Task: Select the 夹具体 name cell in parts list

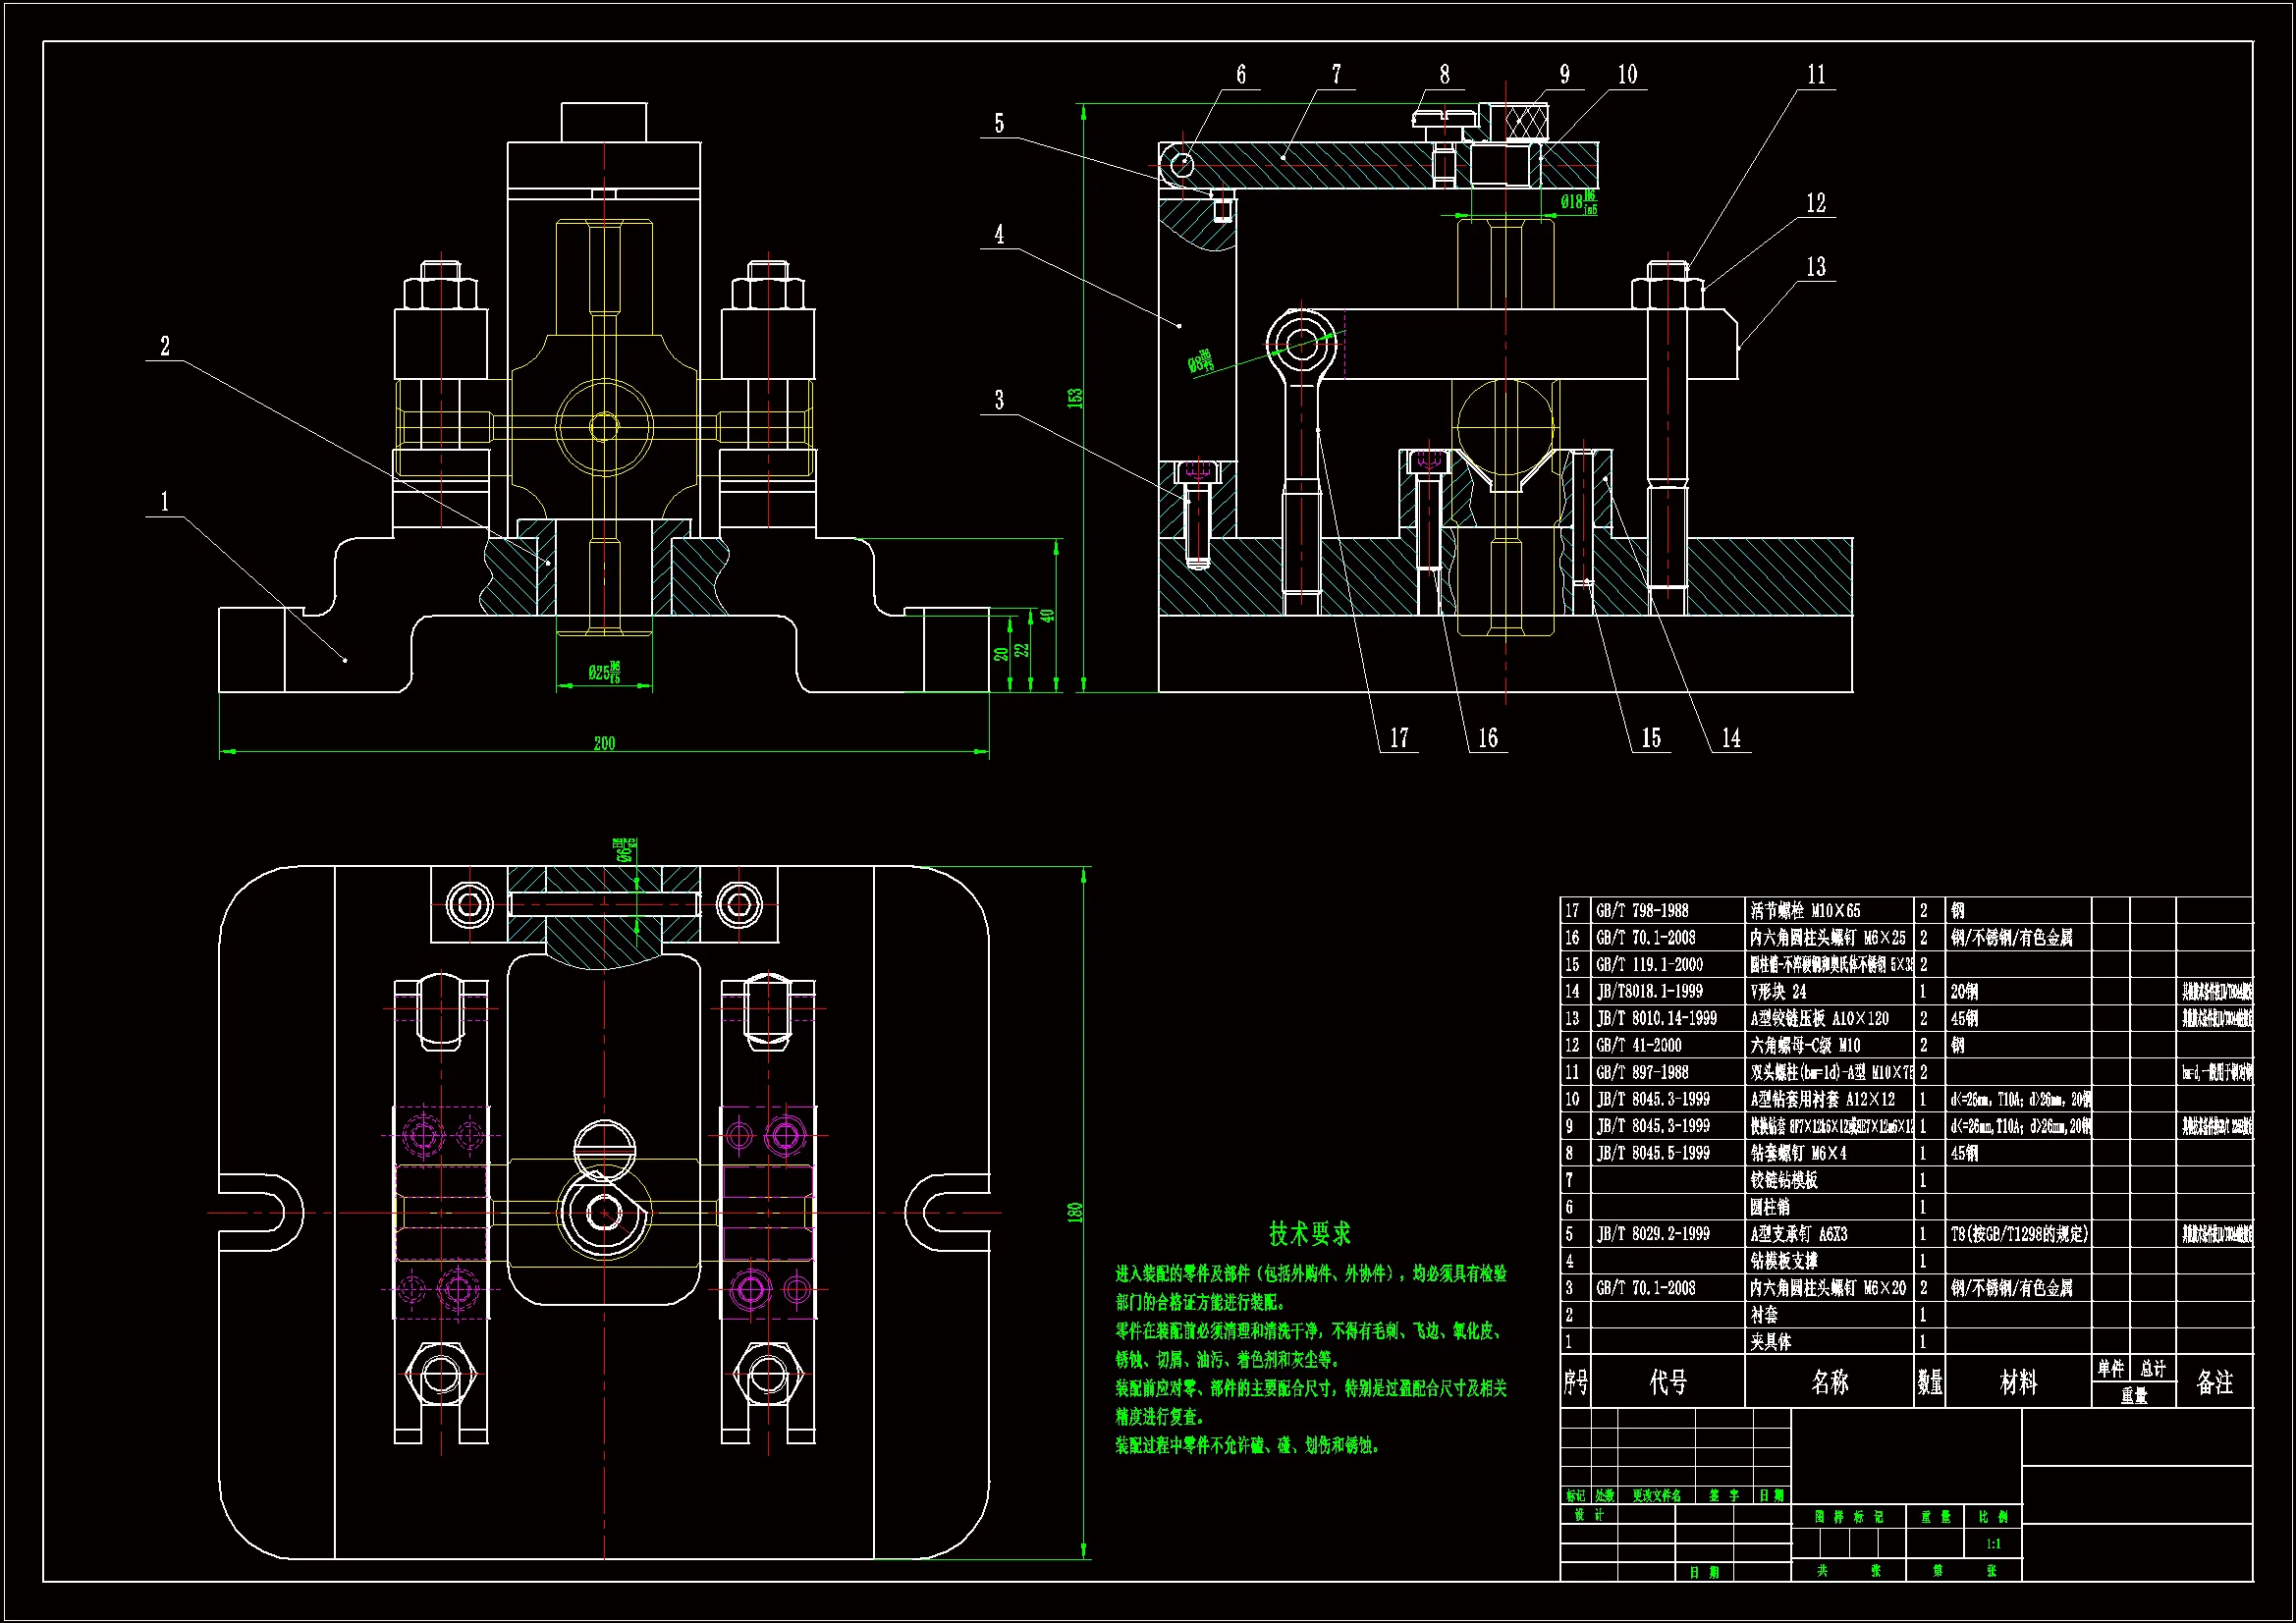Action: (1770, 1342)
